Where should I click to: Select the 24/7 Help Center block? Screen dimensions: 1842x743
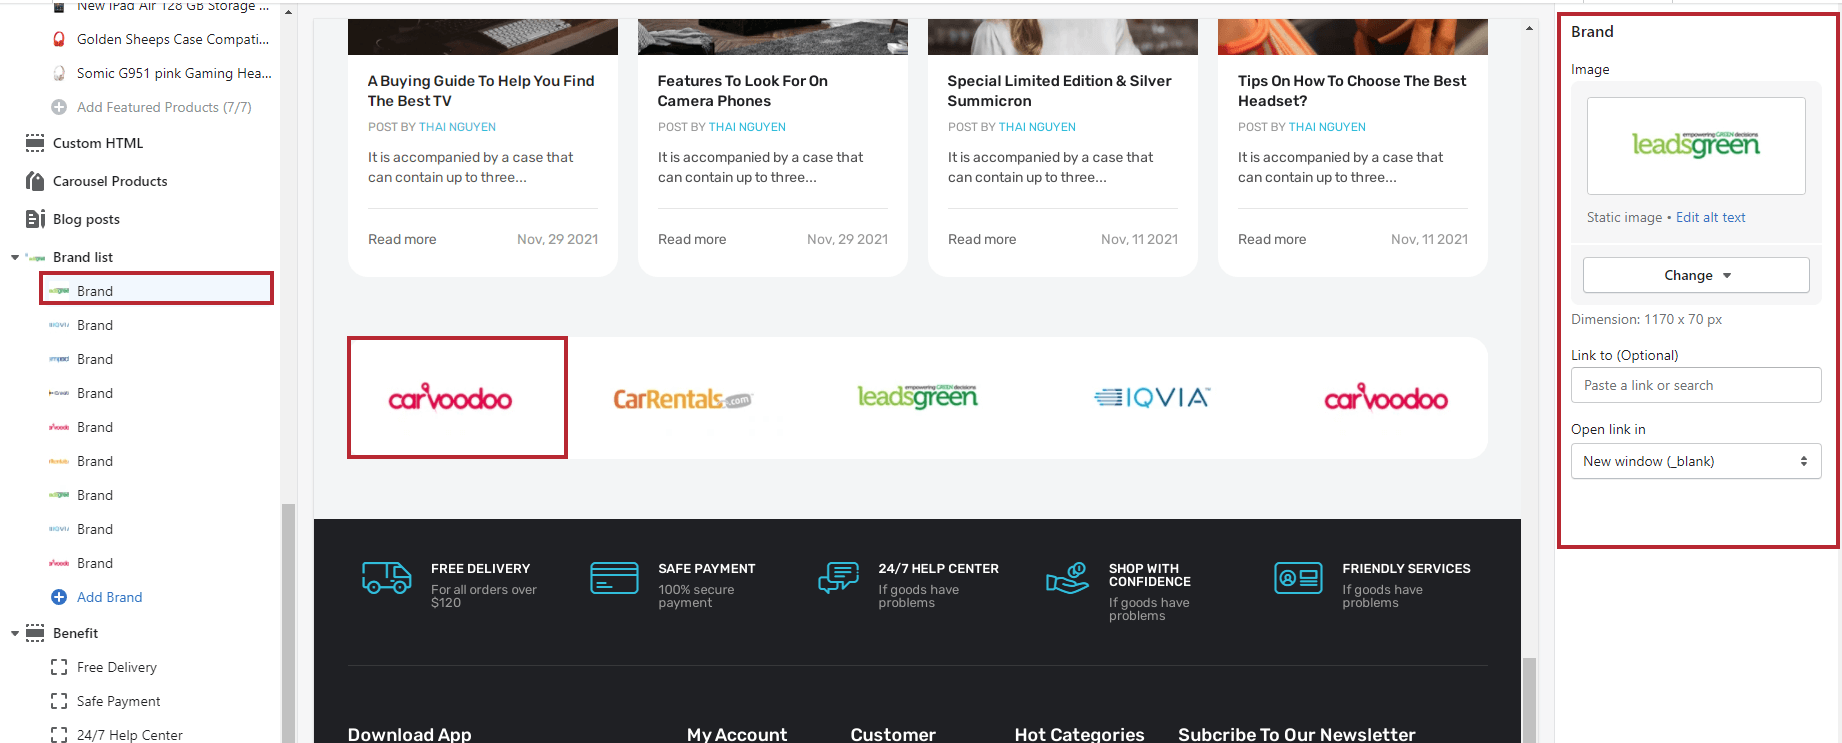[x=130, y=735]
